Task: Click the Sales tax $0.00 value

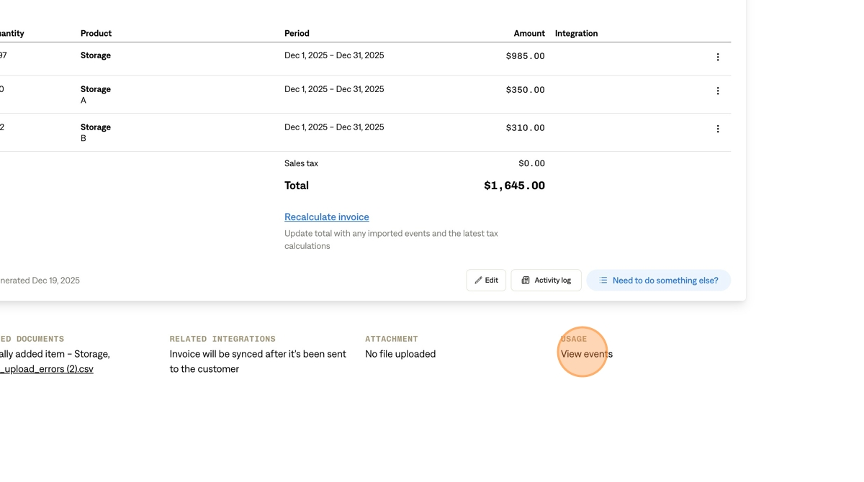Action: [x=531, y=163]
